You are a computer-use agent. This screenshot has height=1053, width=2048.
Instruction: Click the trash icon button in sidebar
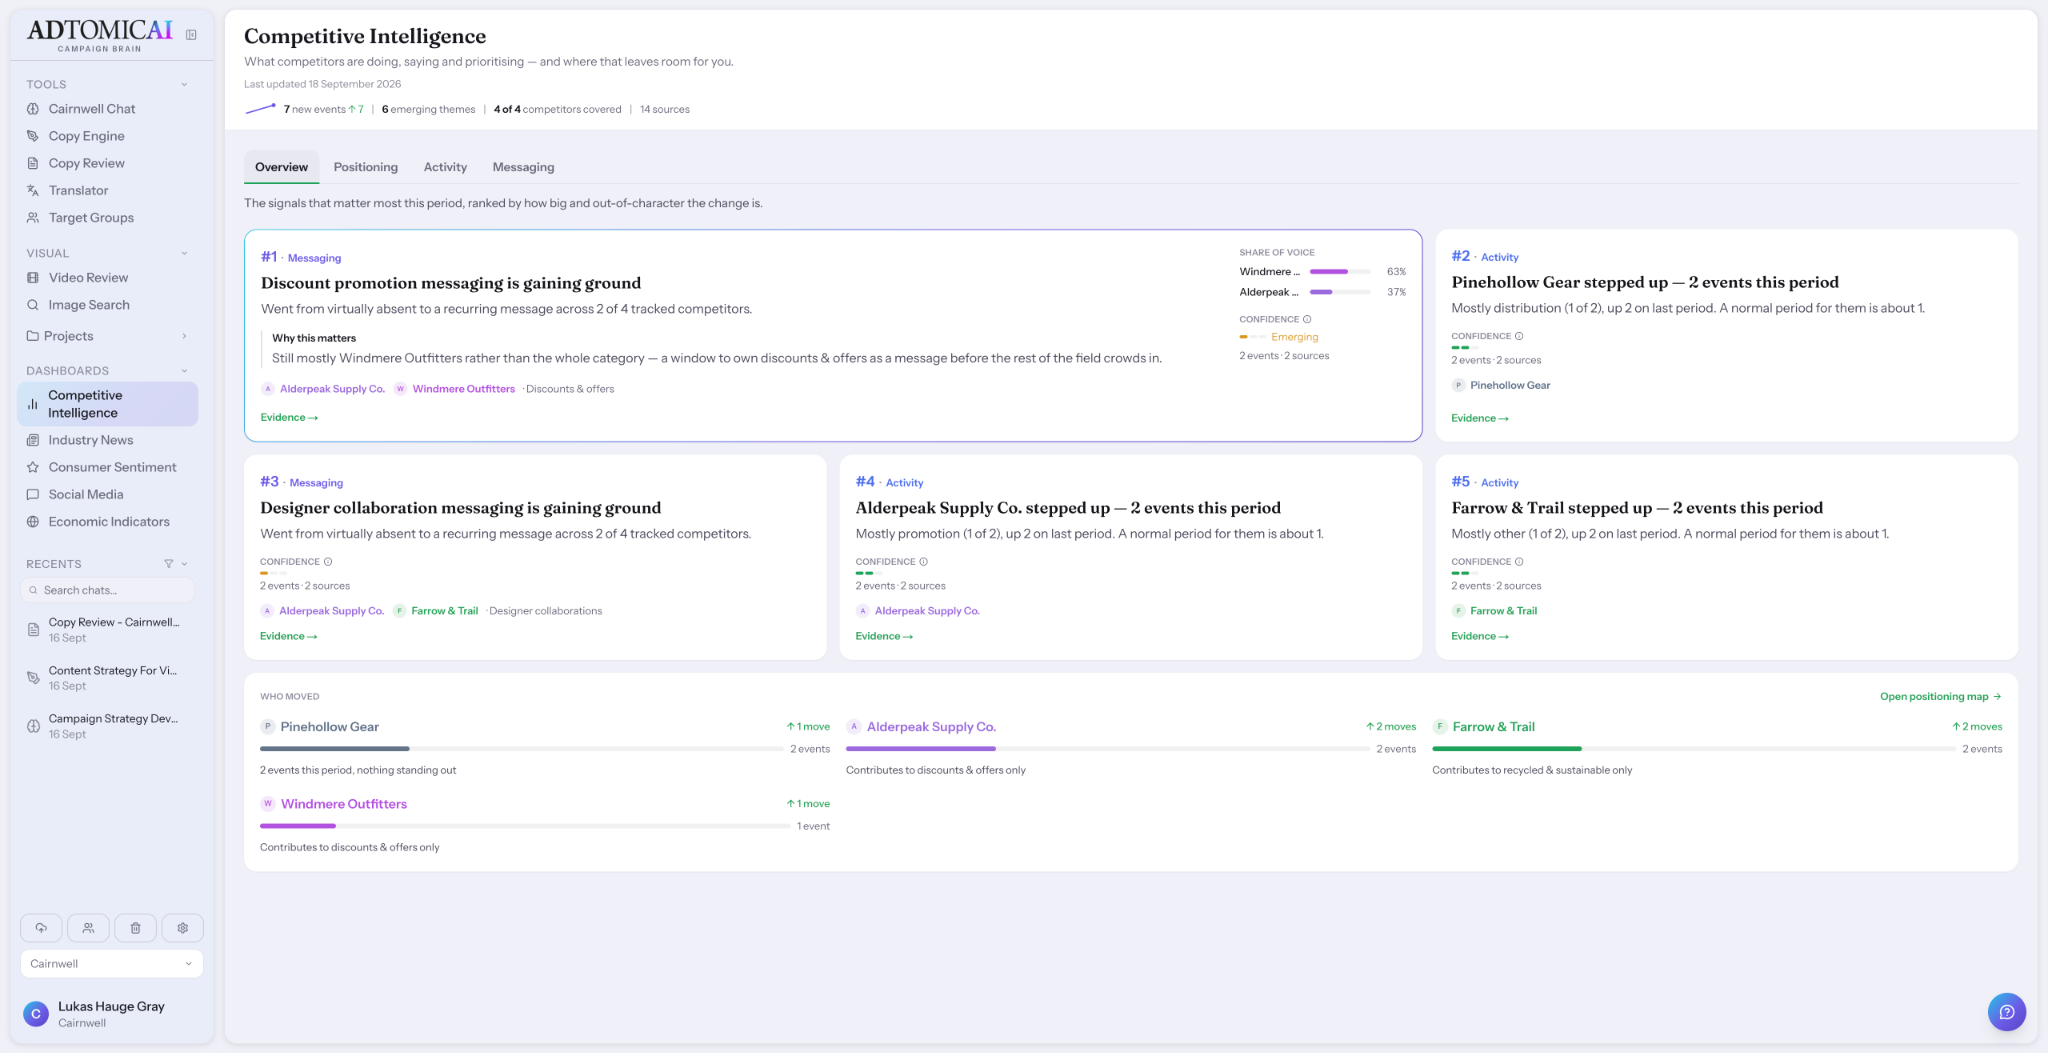[x=135, y=928]
